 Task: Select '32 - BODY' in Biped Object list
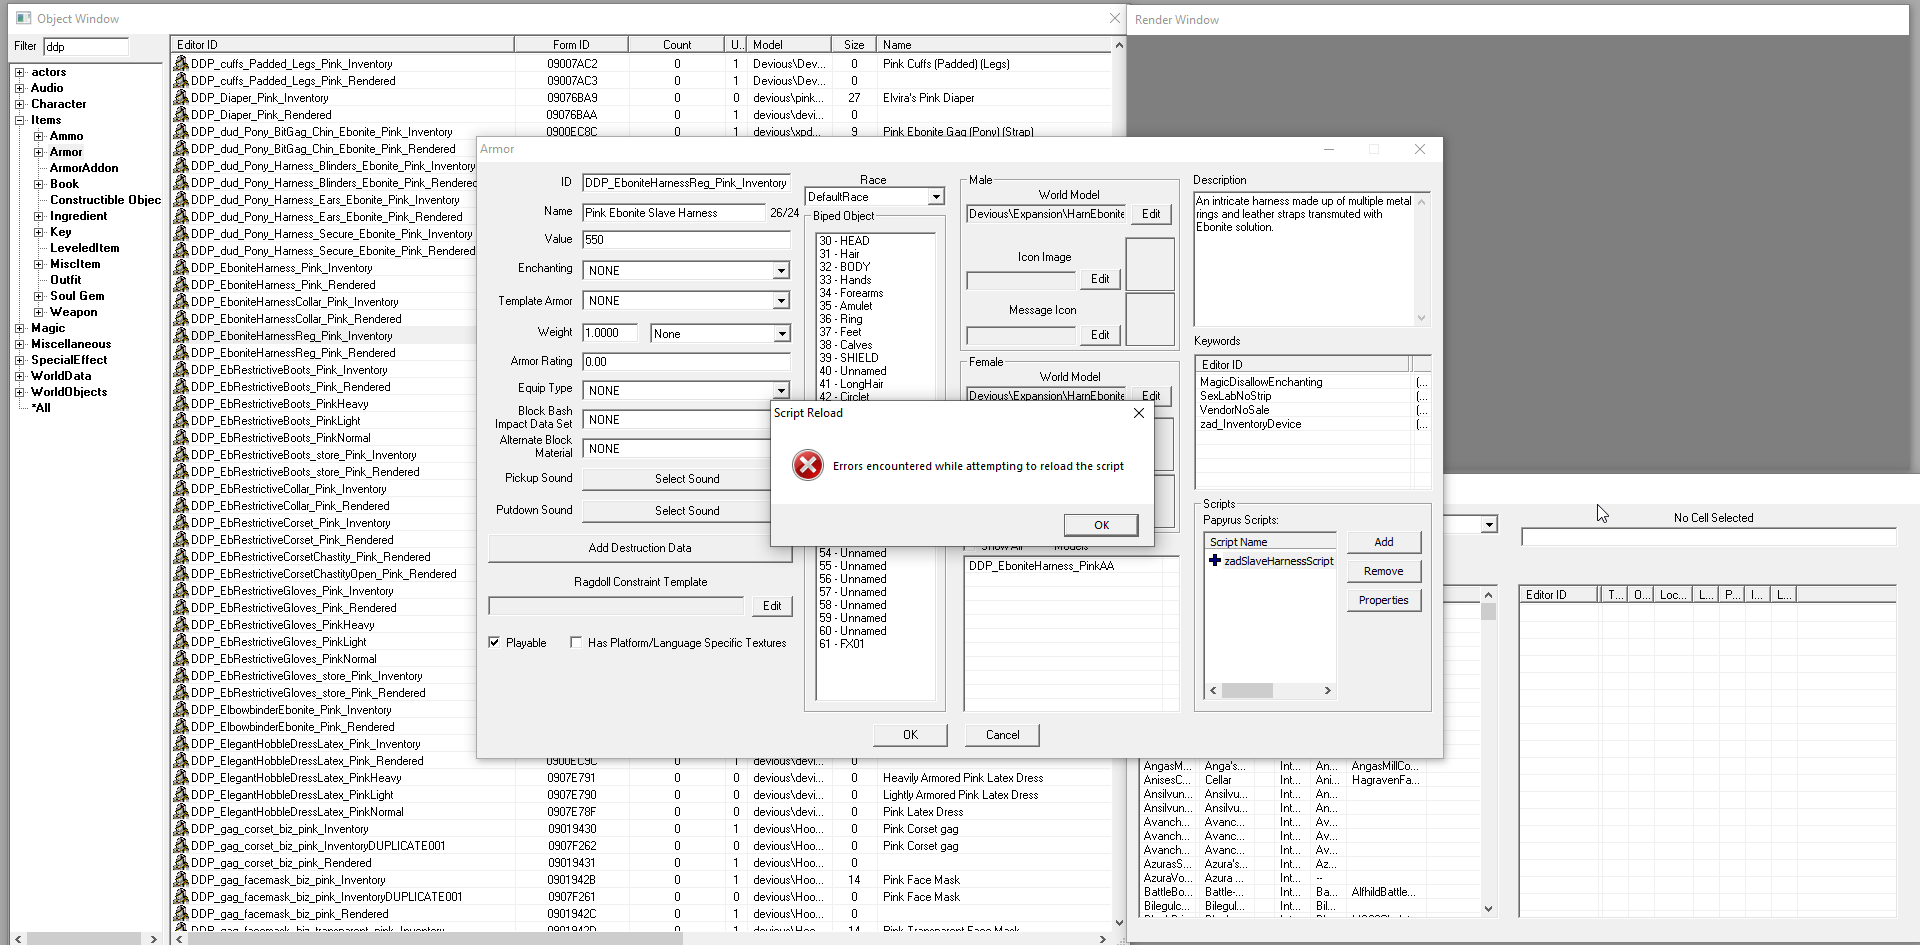tap(845, 267)
